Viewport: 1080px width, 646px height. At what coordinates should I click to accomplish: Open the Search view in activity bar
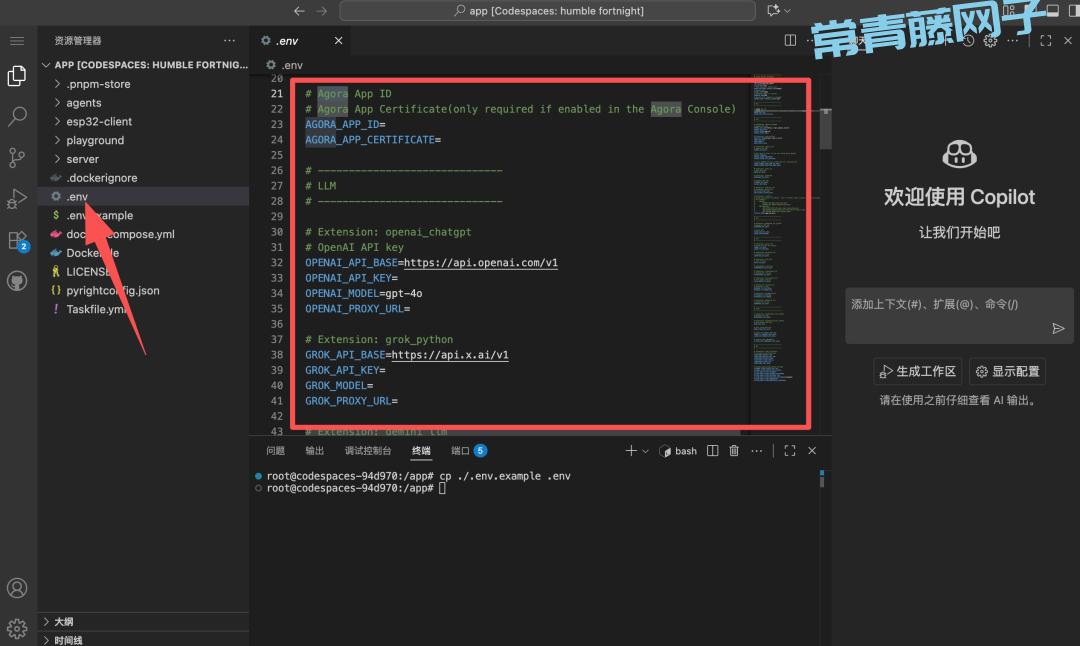click(17, 116)
